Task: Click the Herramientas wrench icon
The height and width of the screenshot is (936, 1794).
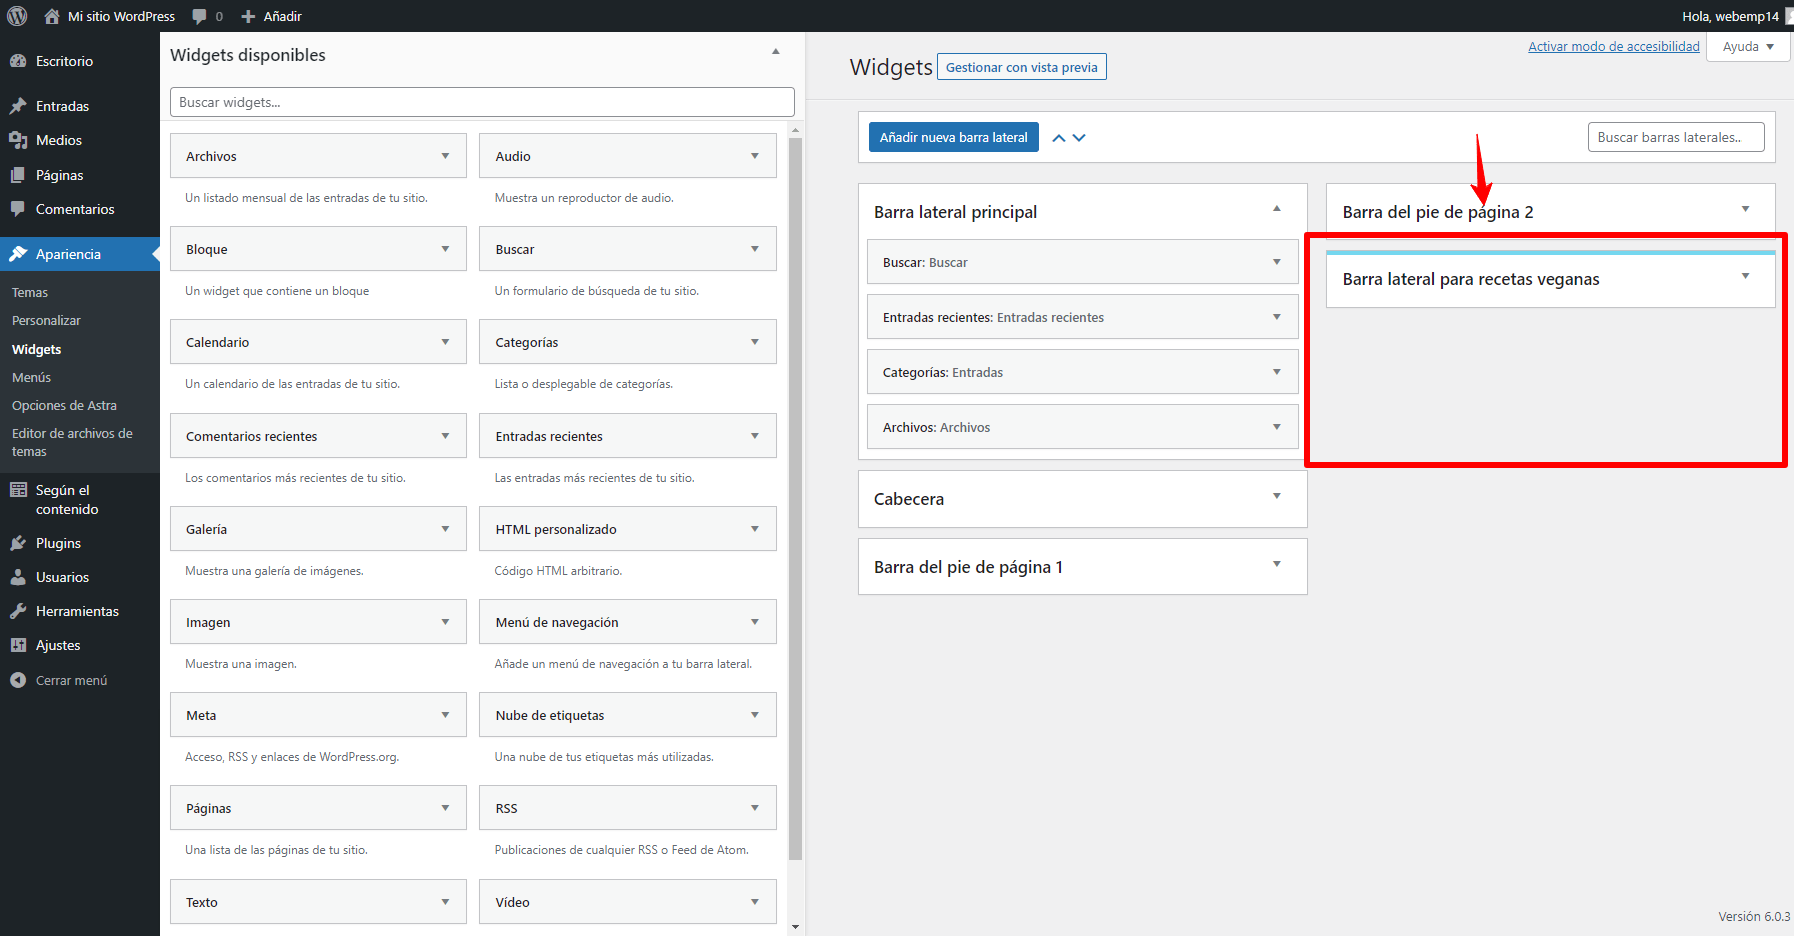Action: click(x=18, y=611)
